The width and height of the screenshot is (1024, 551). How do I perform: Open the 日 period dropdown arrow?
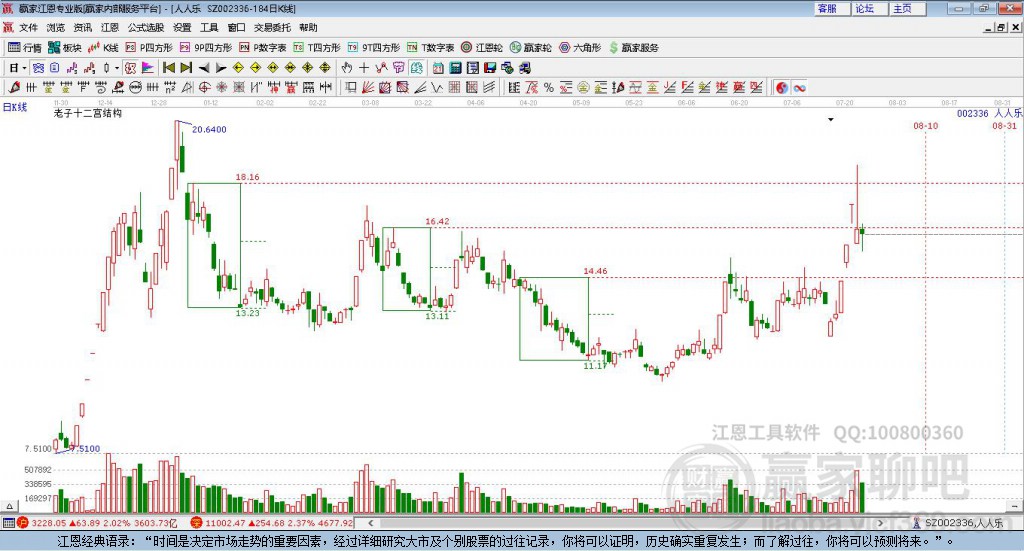(x=24, y=68)
